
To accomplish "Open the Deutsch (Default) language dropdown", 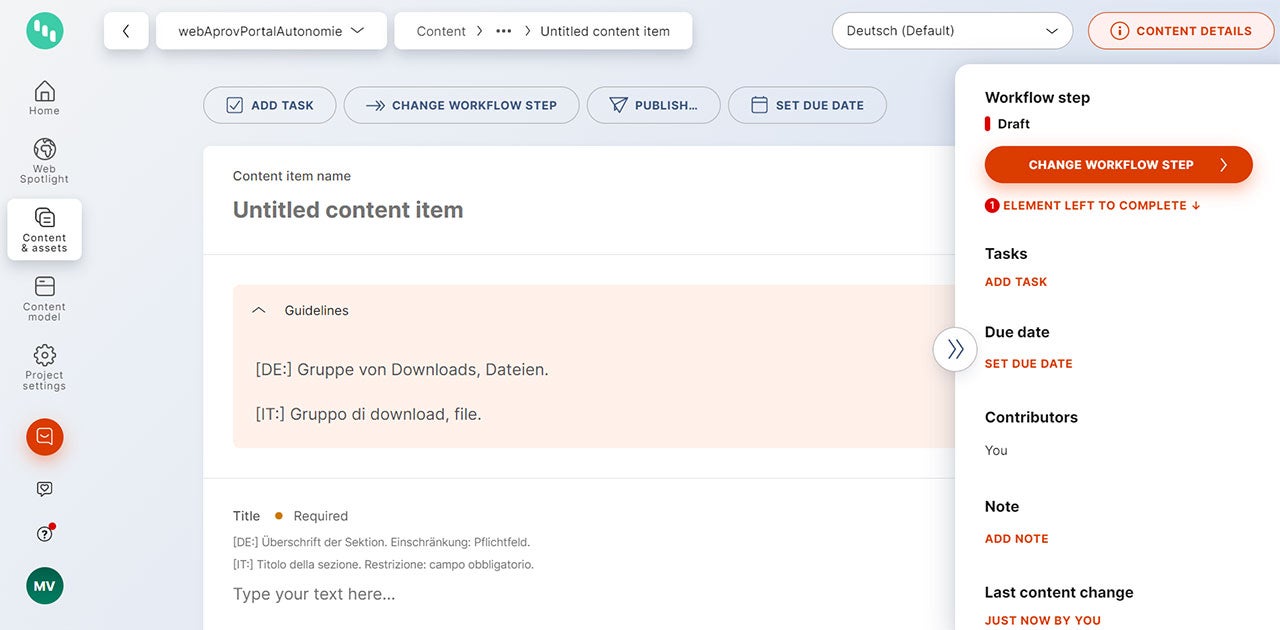I will point(951,31).
